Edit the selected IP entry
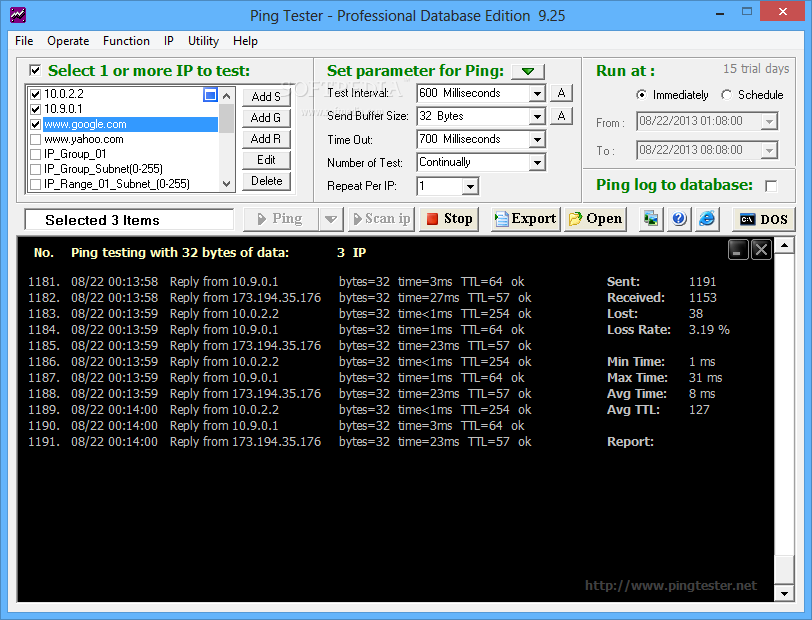 pyautogui.click(x=266, y=160)
